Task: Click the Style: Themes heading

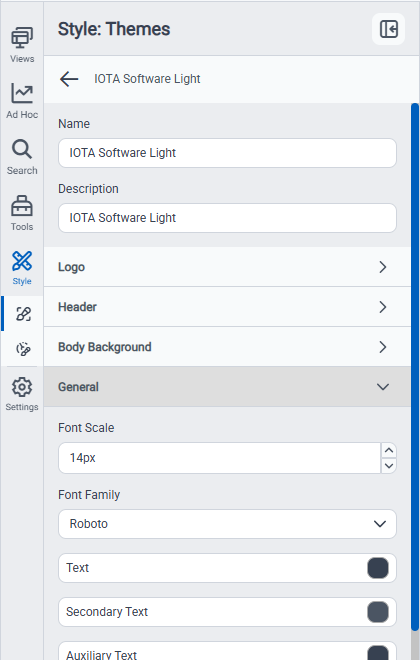Action: tap(114, 29)
